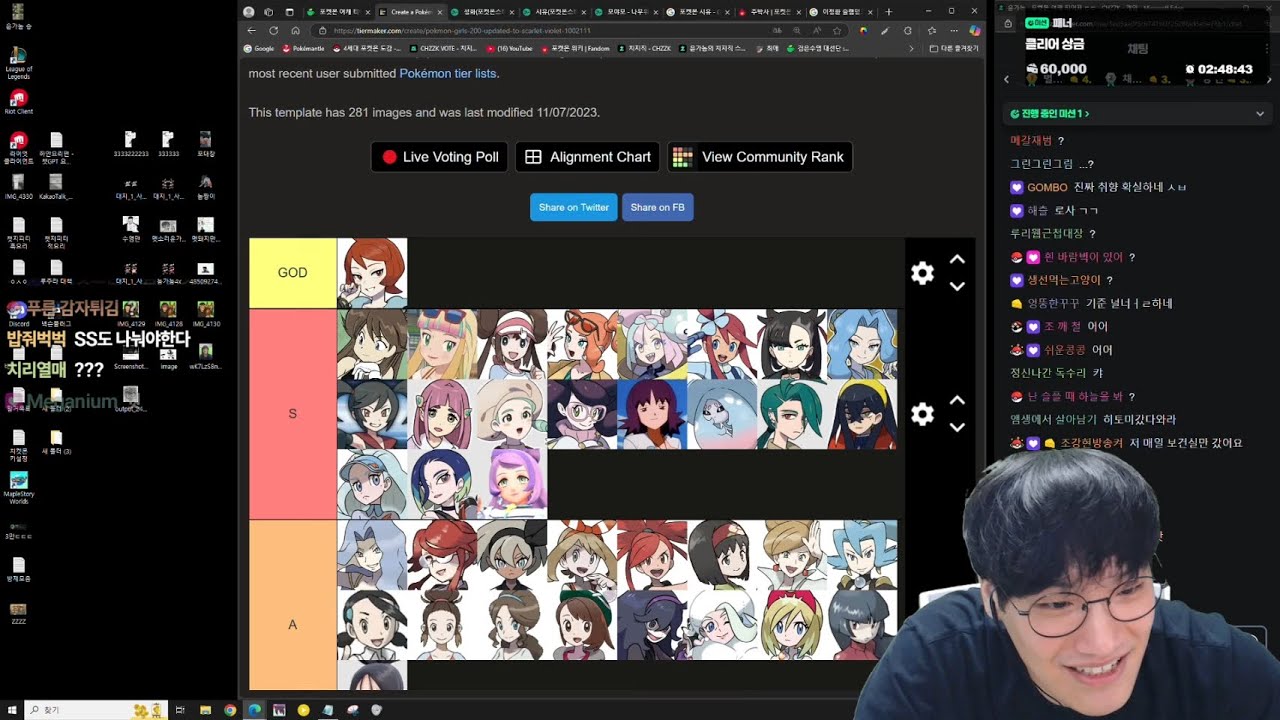Click View Community Rank button
Viewport: 1280px width, 720px height.
[x=759, y=157]
